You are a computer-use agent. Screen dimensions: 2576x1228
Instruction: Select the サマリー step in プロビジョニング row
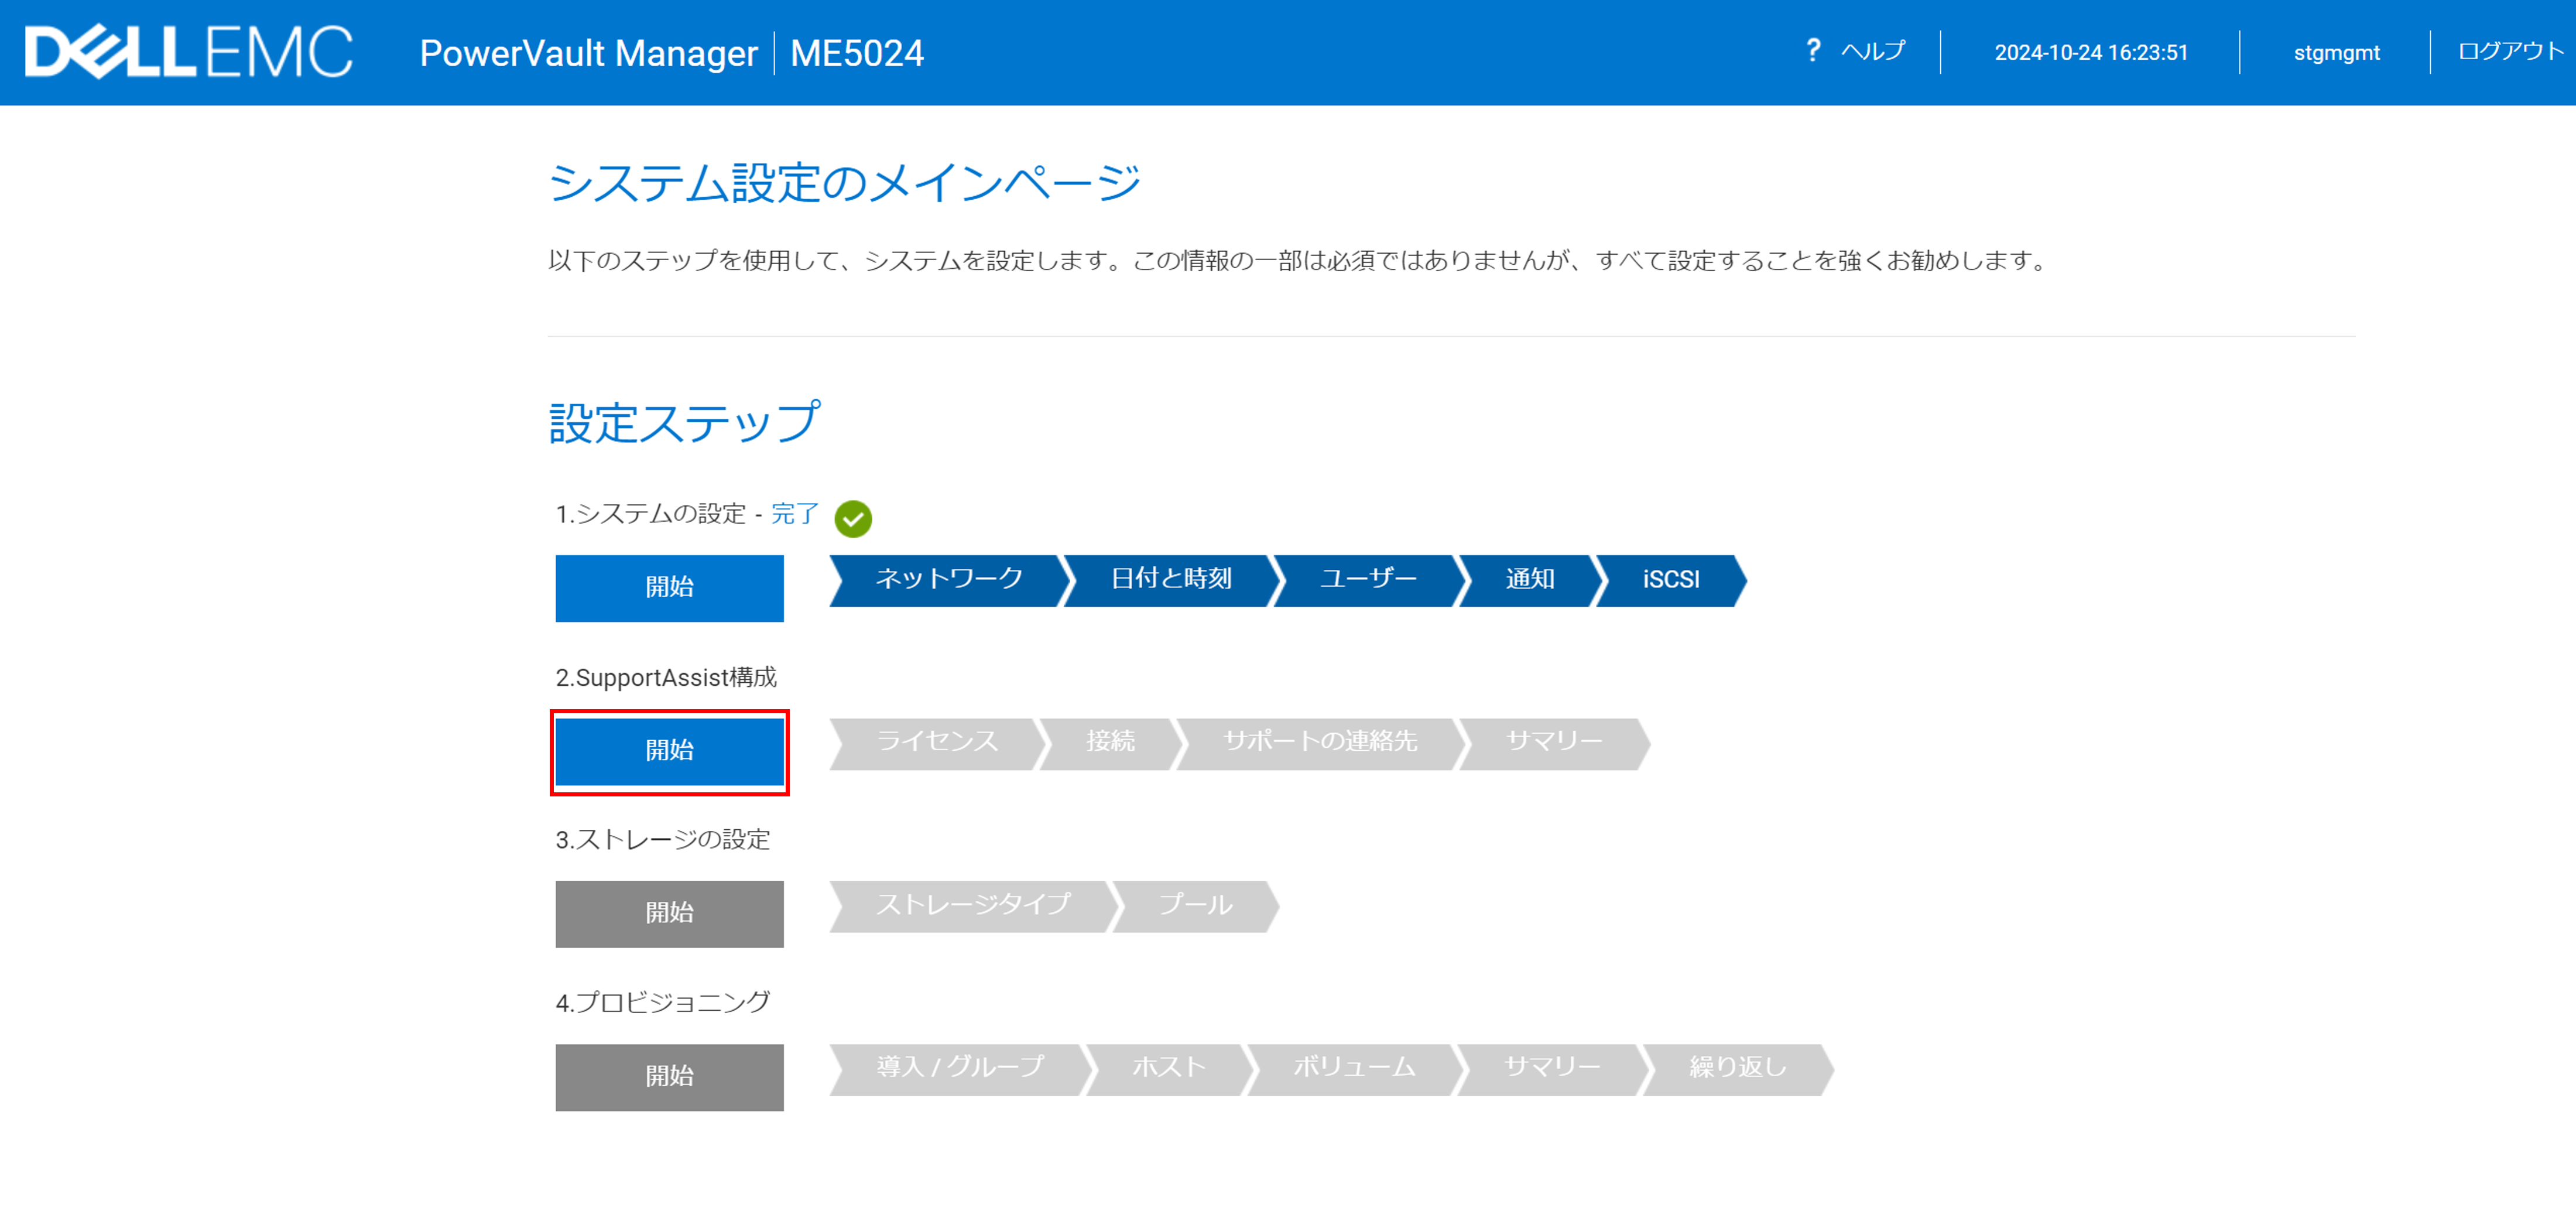pos(1552,1069)
